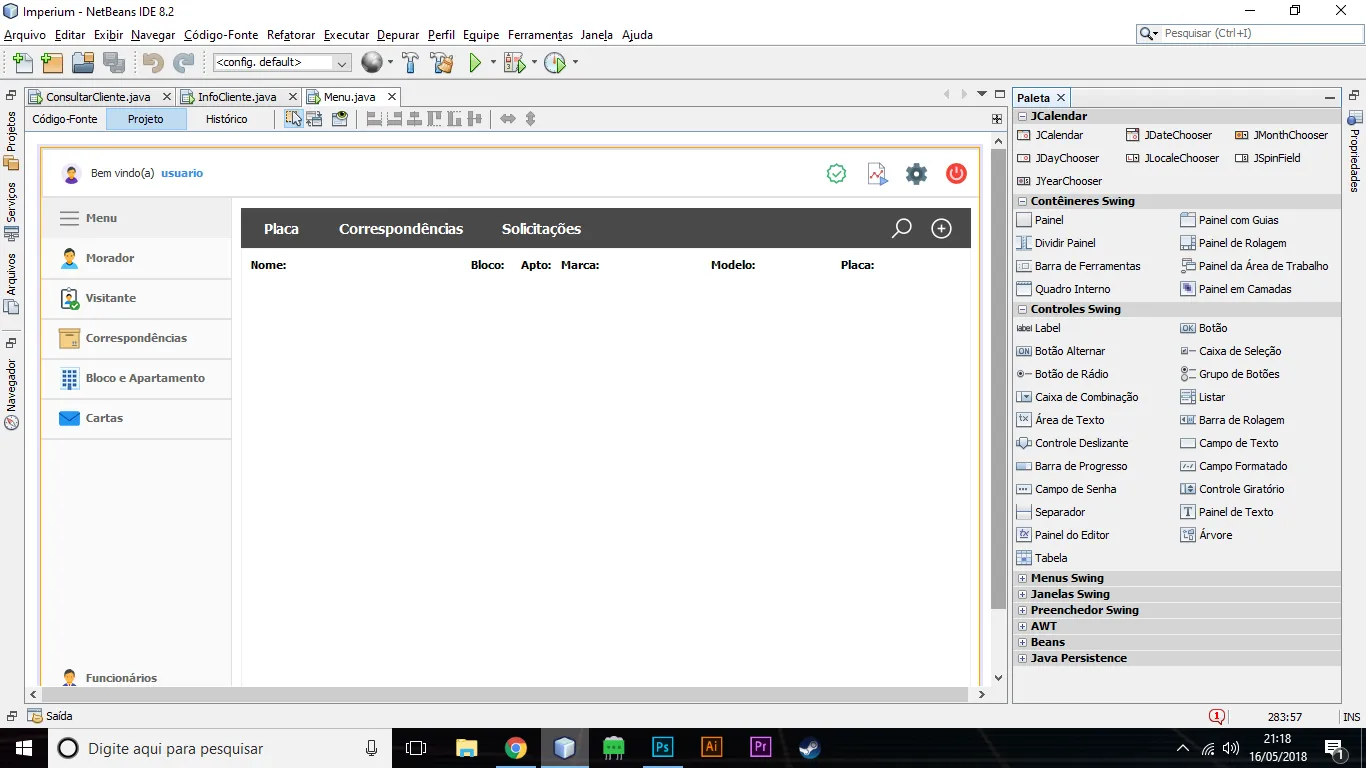Click the Selection Mode arrow icon
The width and height of the screenshot is (1366, 768).
click(x=293, y=118)
